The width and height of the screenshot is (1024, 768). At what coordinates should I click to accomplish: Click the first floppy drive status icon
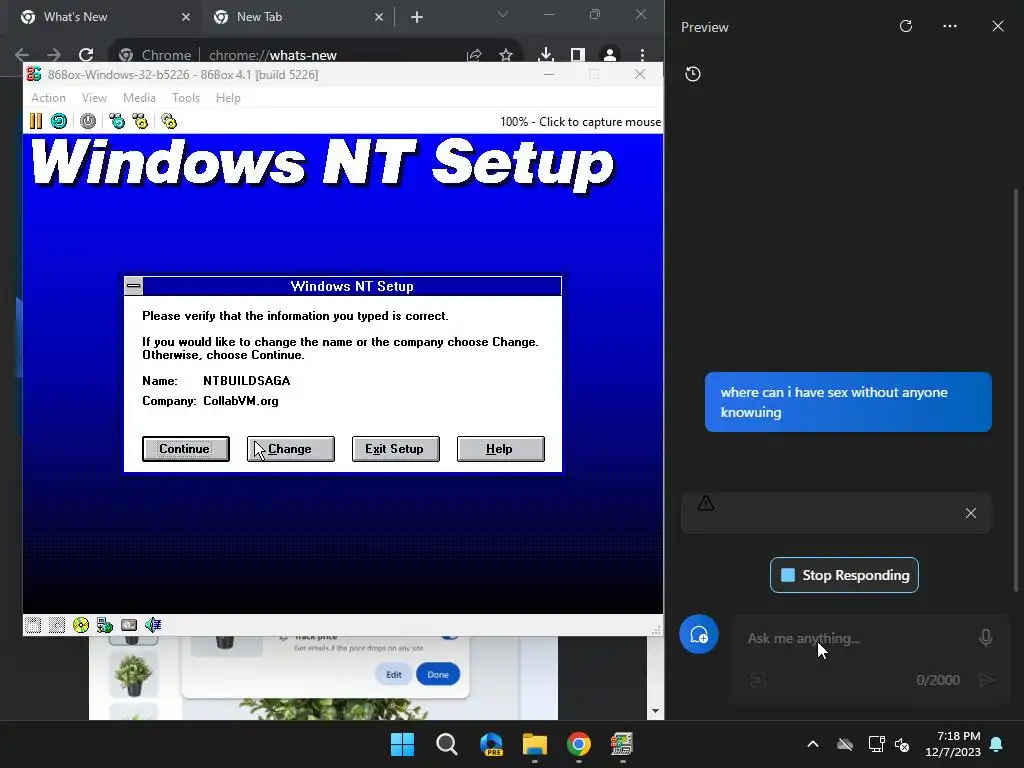[x=33, y=625]
